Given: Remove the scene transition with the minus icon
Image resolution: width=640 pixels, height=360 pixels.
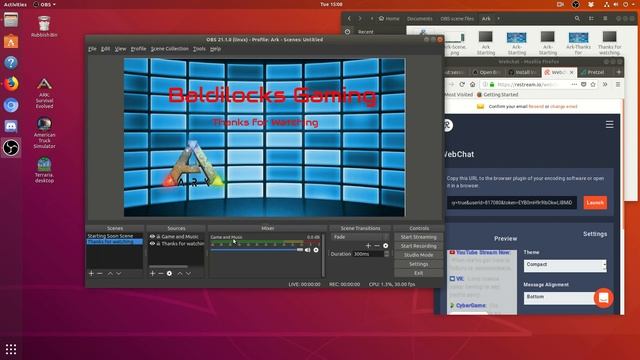Looking at the screenshot, I should (377, 246).
